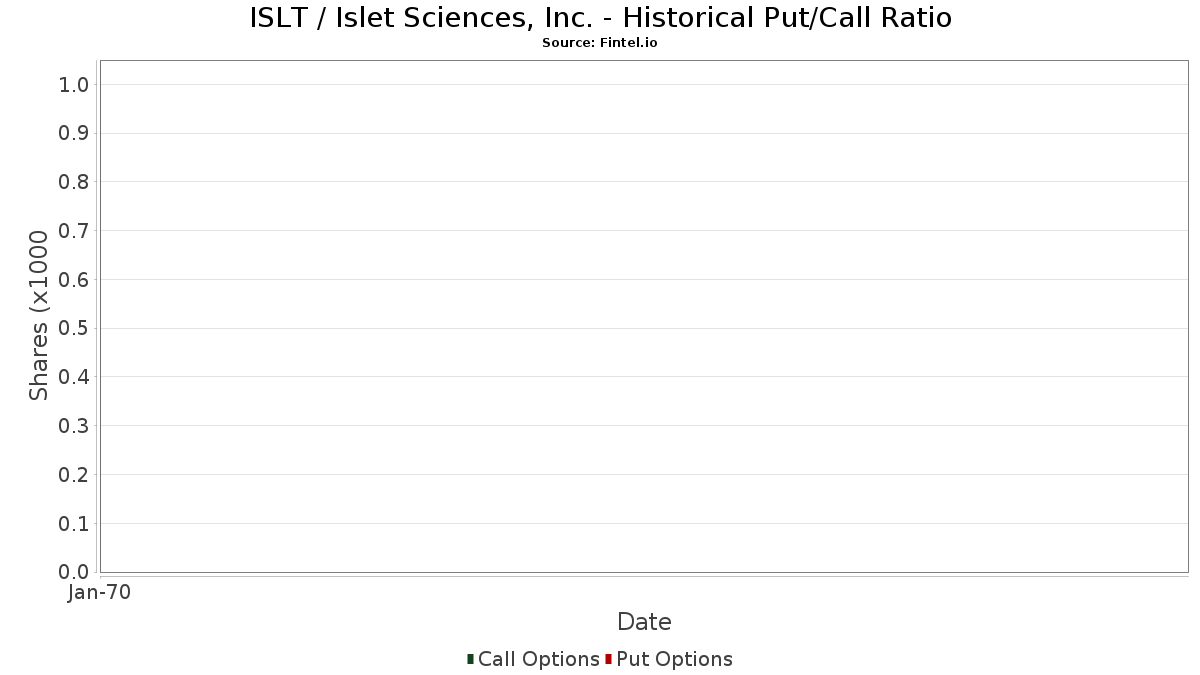The width and height of the screenshot is (1200, 675).
Task: Select the 0.0 y-axis tick label
Action: (75, 572)
